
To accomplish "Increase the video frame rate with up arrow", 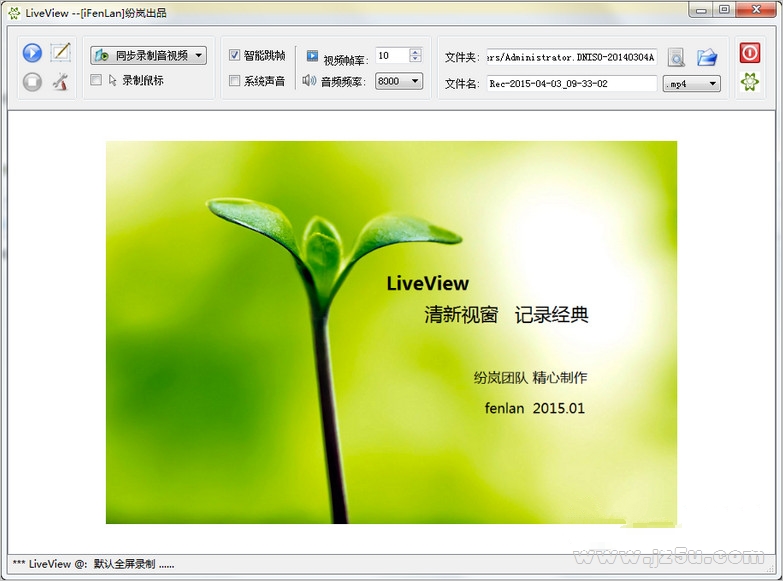I will click(x=415, y=51).
